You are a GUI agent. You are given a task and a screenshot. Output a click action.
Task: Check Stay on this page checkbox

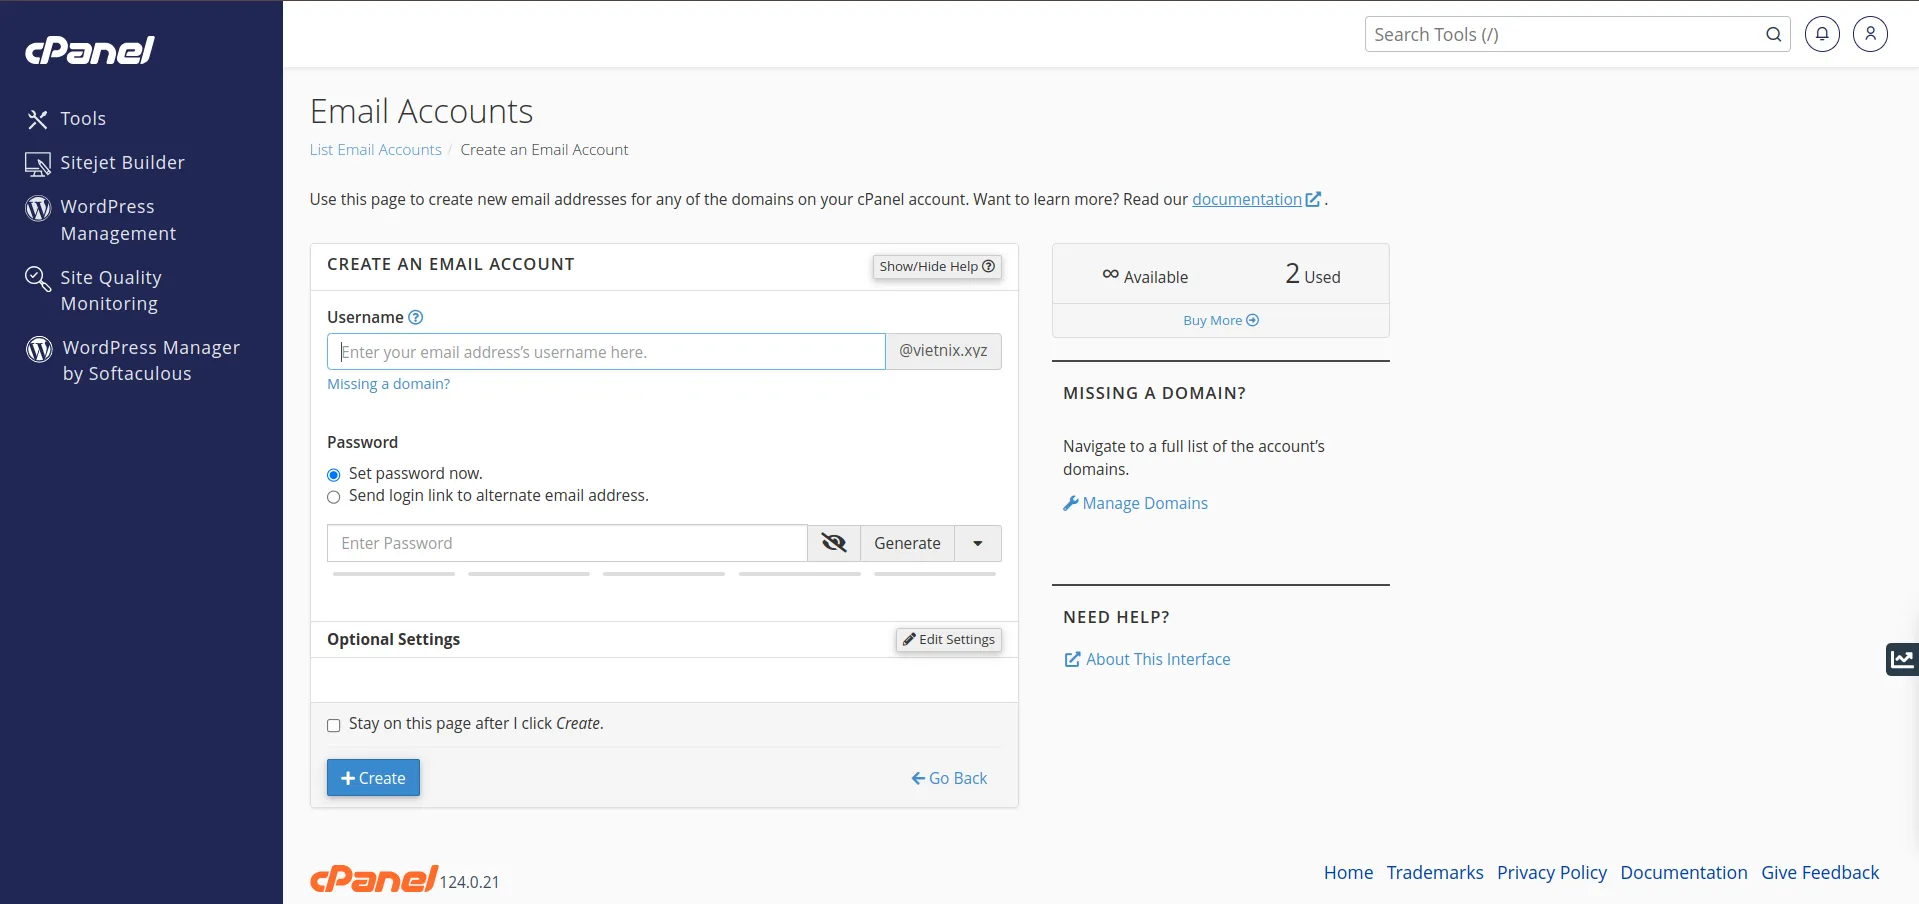tap(334, 725)
